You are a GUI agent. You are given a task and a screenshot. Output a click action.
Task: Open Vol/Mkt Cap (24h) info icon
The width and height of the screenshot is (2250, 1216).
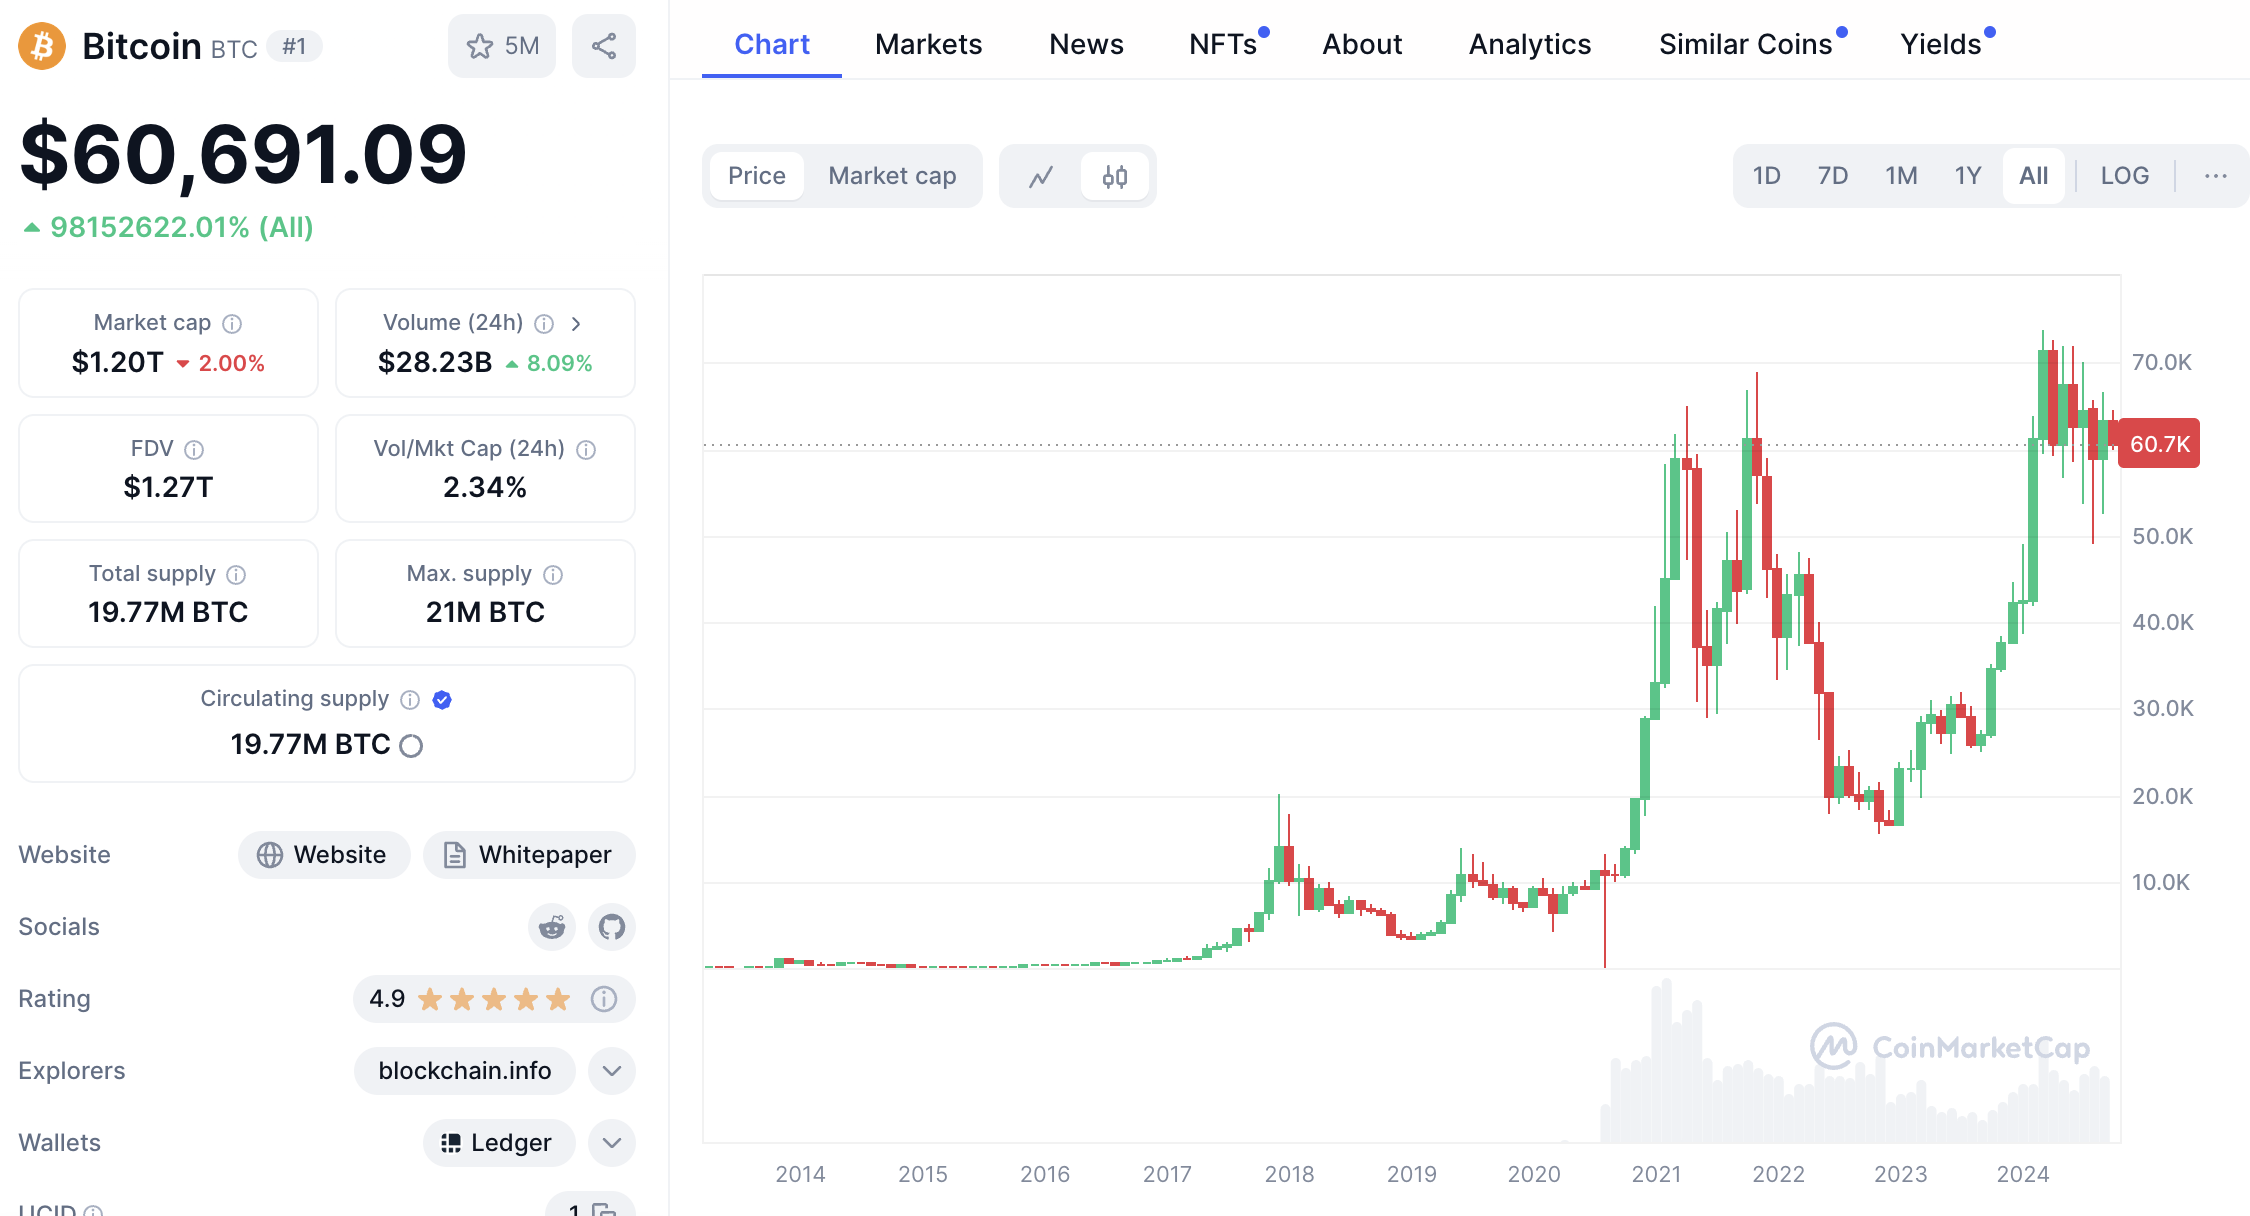(x=587, y=450)
